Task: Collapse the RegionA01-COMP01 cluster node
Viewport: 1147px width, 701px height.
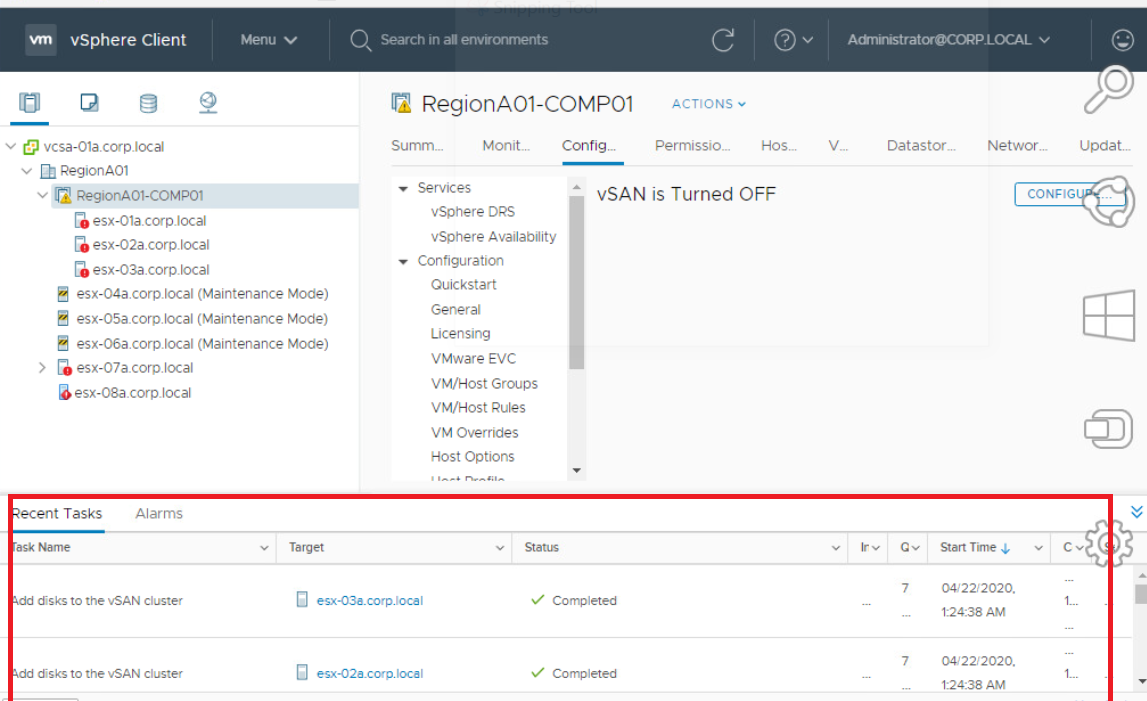Action: pos(43,195)
